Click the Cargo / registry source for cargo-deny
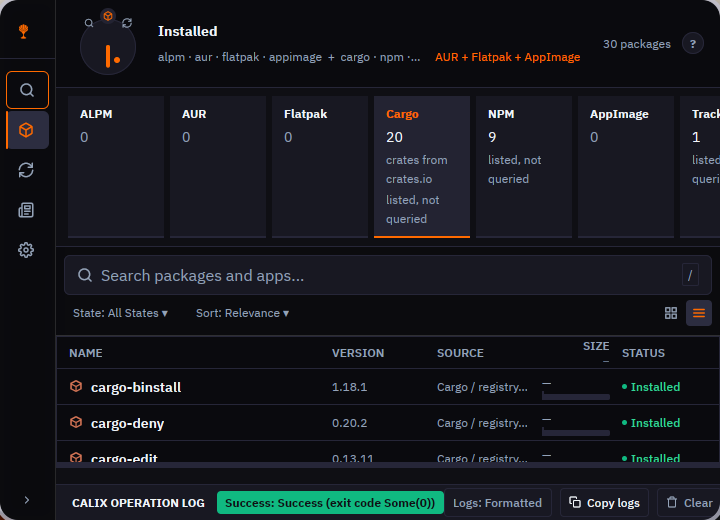Viewport: 720px width, 520px height. [x=482, y=423]
